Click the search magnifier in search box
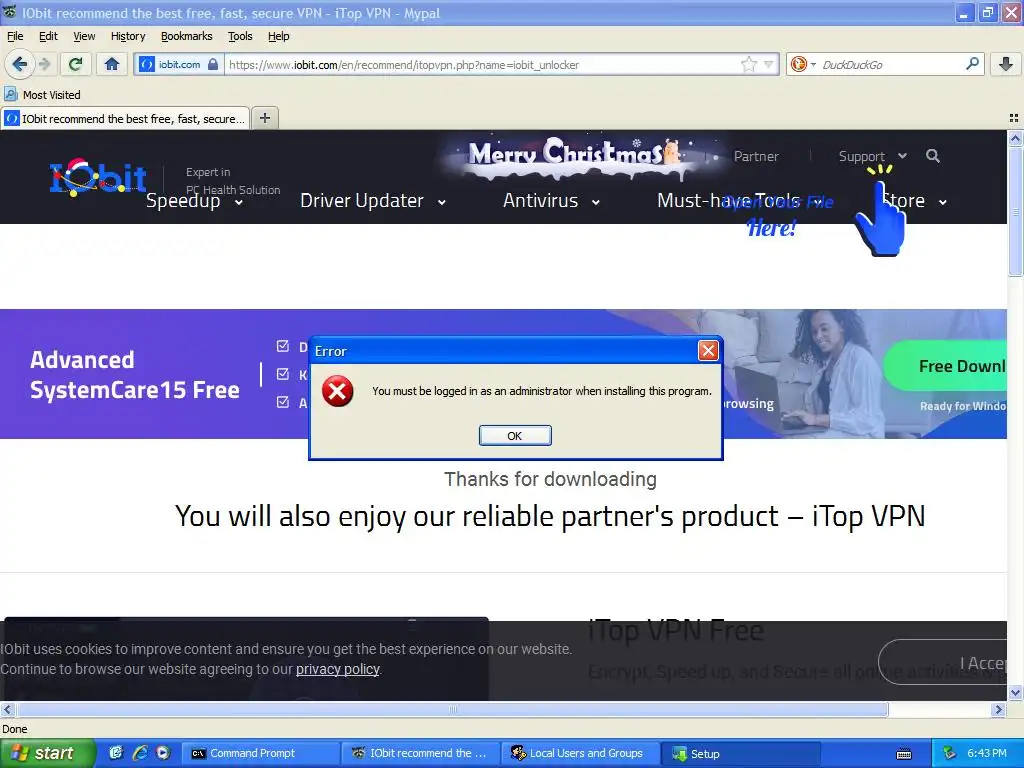Image resolution: width=1024 pixels, height=768 pixels. (x=972, y=64)
